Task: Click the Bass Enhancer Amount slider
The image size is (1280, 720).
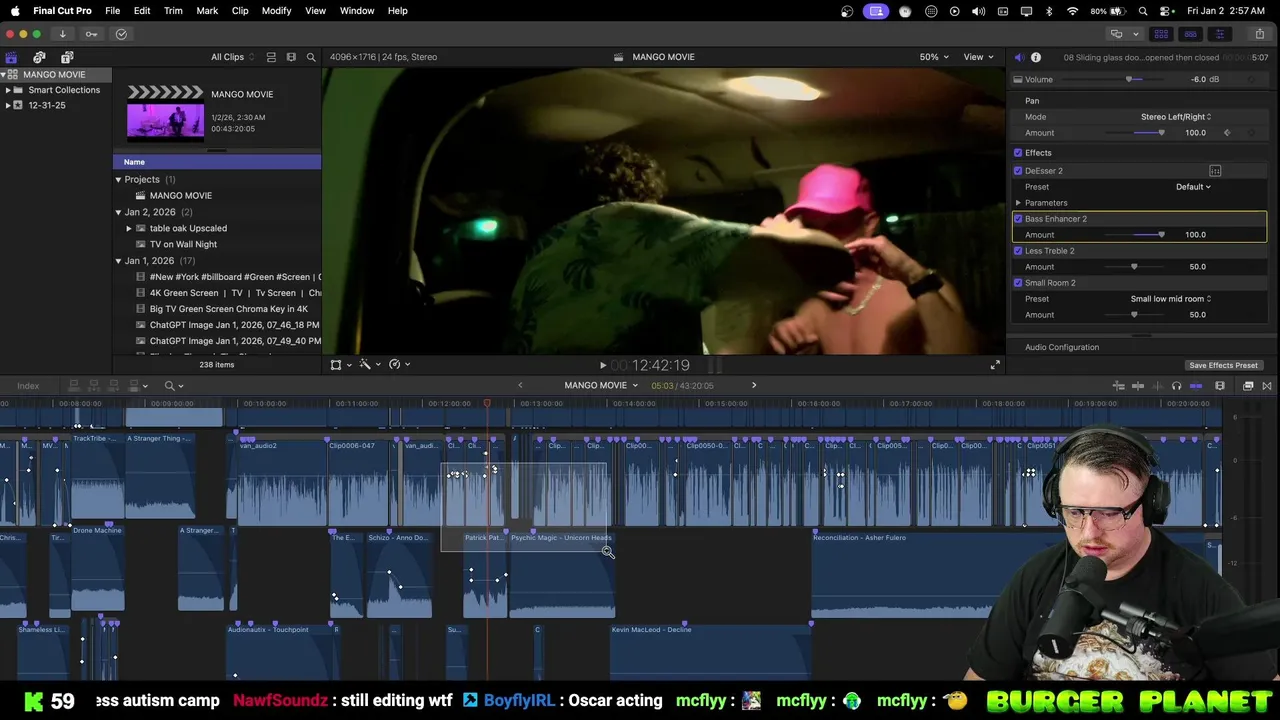Action: (1134, 235)
